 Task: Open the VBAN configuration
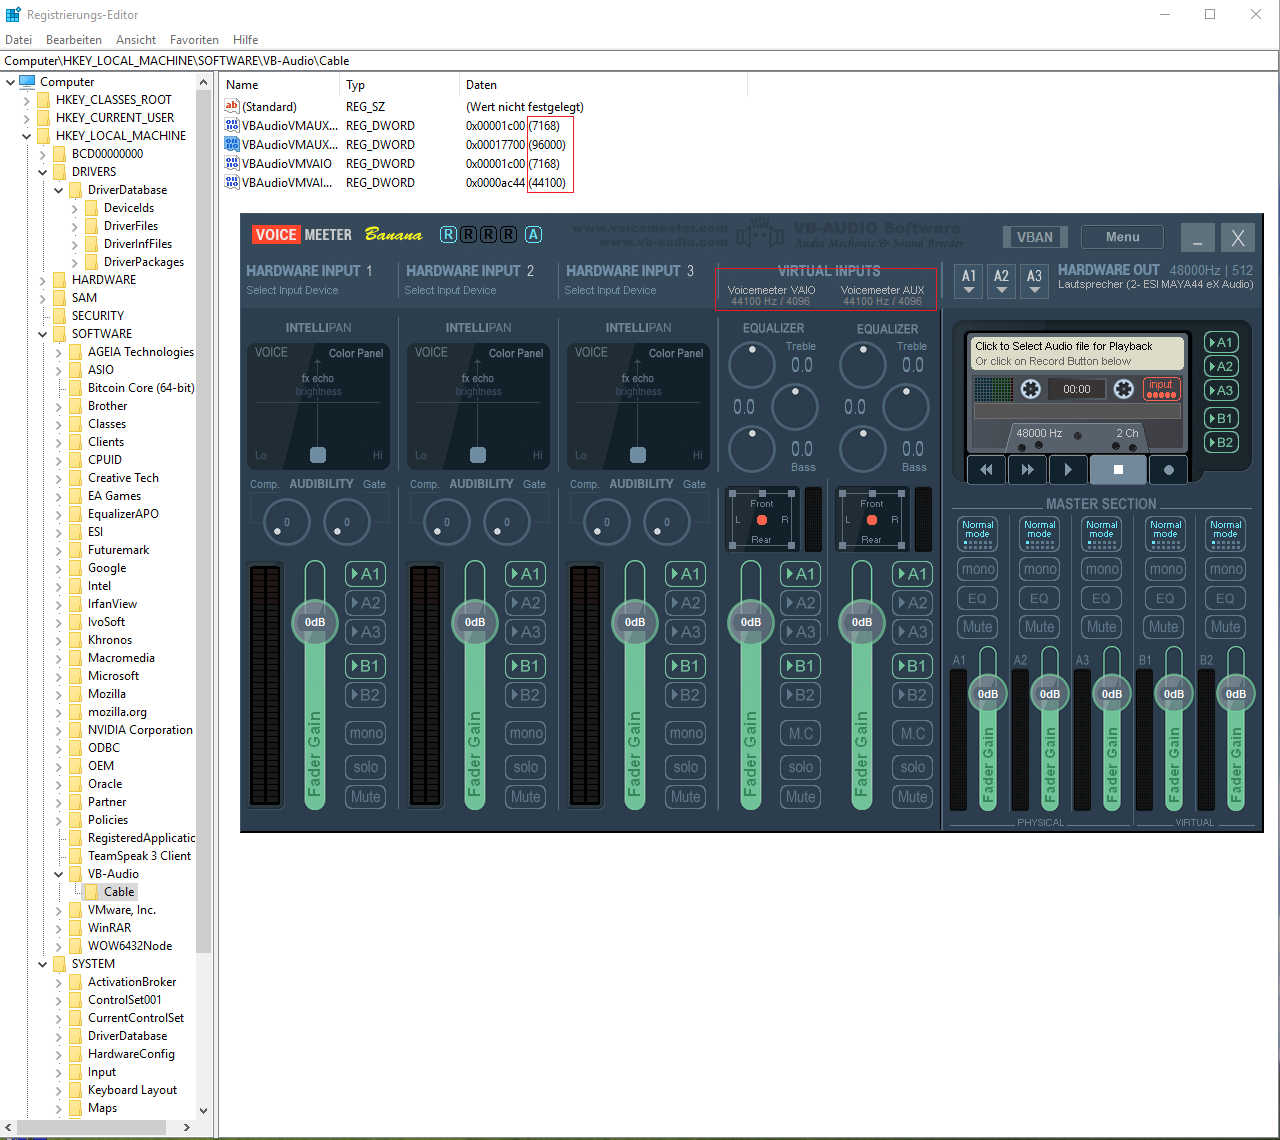point(1035,237)
